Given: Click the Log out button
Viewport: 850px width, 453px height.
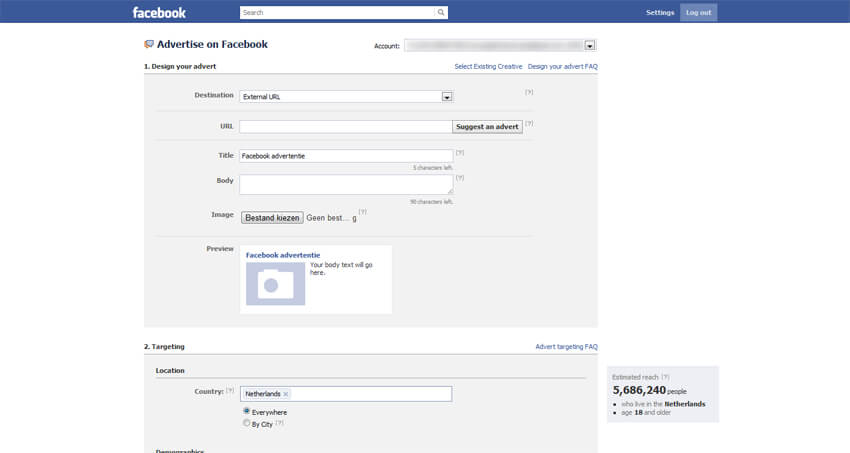Looking at the screenshot, I should tap(698, 12).
